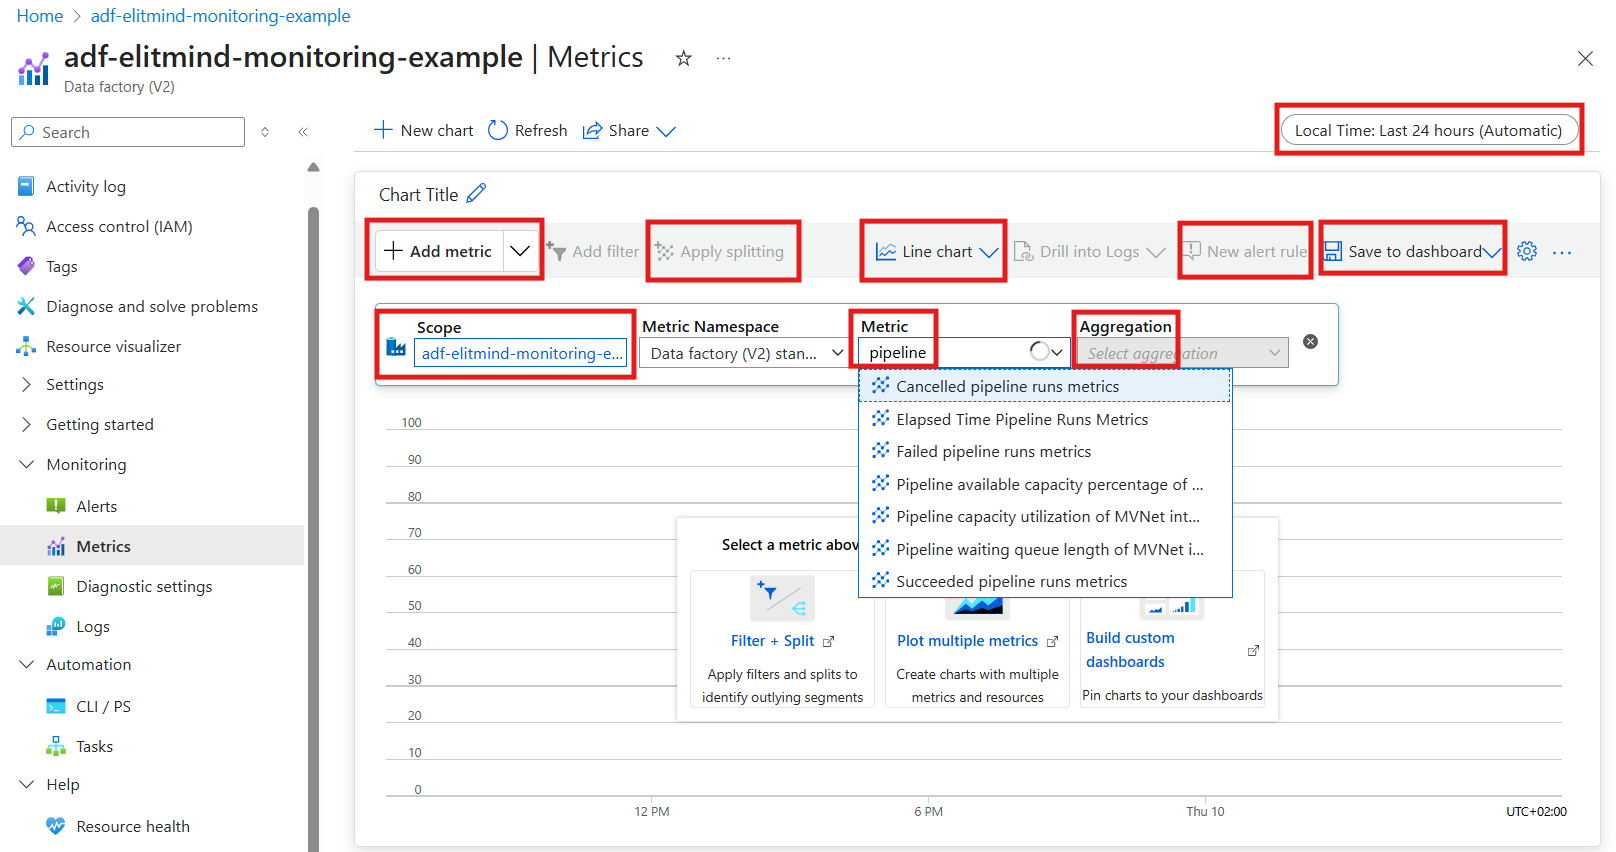This screenshot has width=1616, height=852.
Task: Edit chart title with the pencil icon
Action: tap(476, 193)
